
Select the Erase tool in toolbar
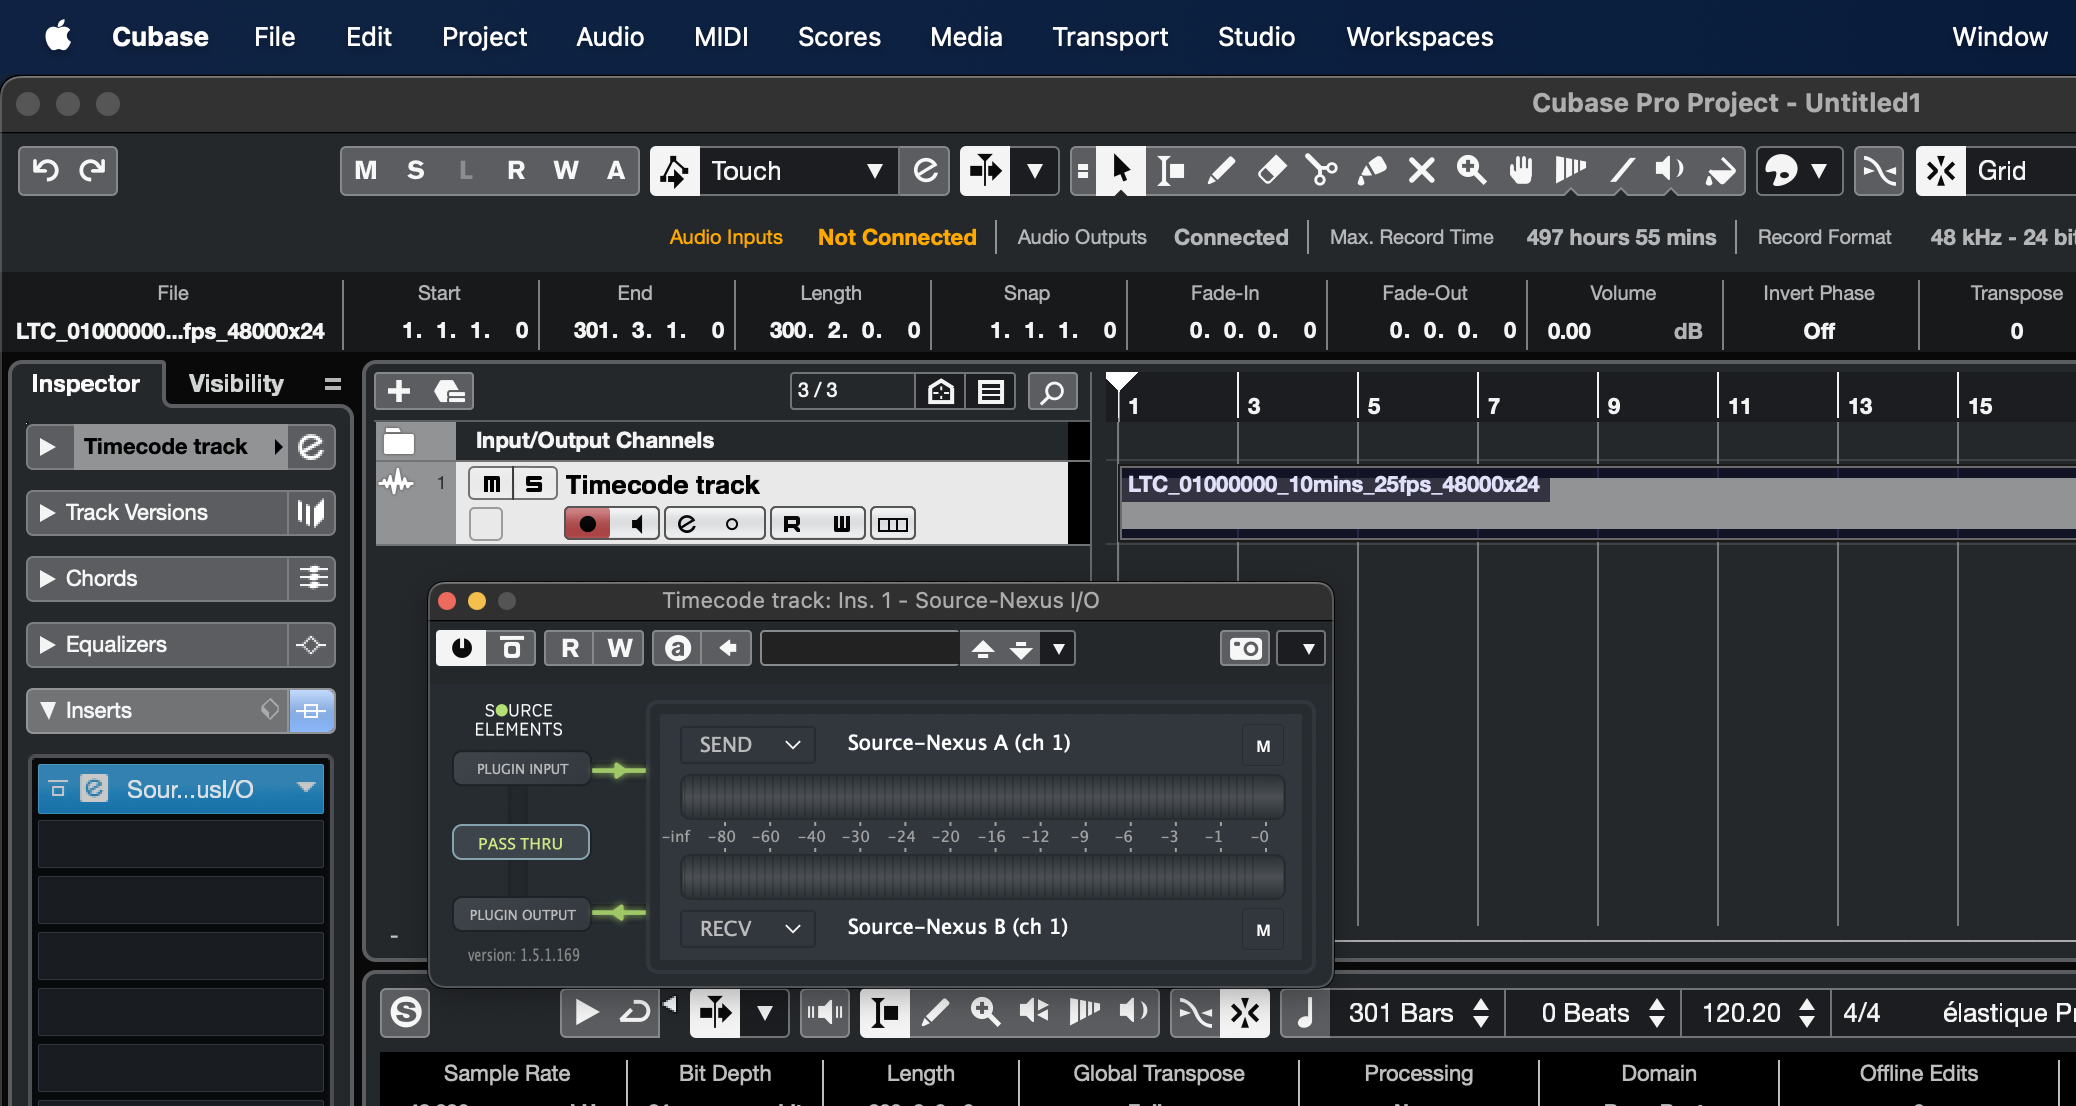[x=1271, y=171]
